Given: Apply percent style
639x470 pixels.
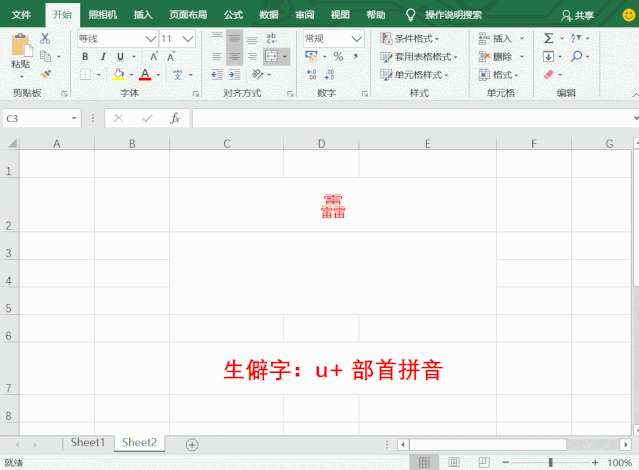Looking at the screenshot, I should tap(338, 57).
